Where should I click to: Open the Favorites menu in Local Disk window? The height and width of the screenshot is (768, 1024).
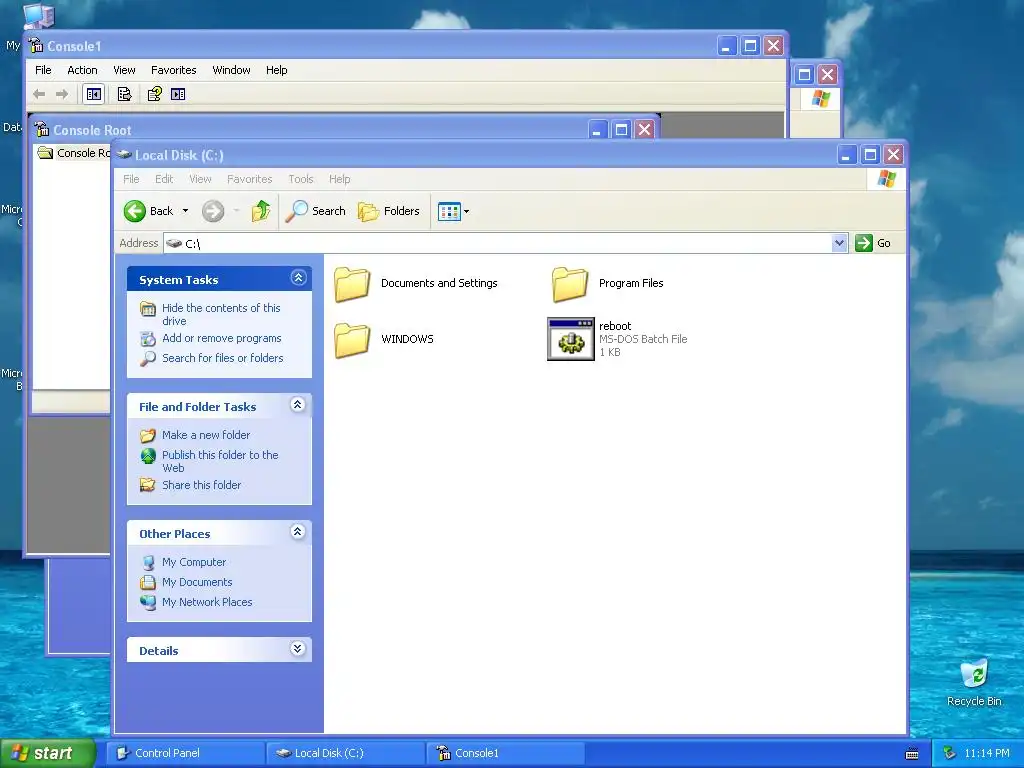[249, 179]
